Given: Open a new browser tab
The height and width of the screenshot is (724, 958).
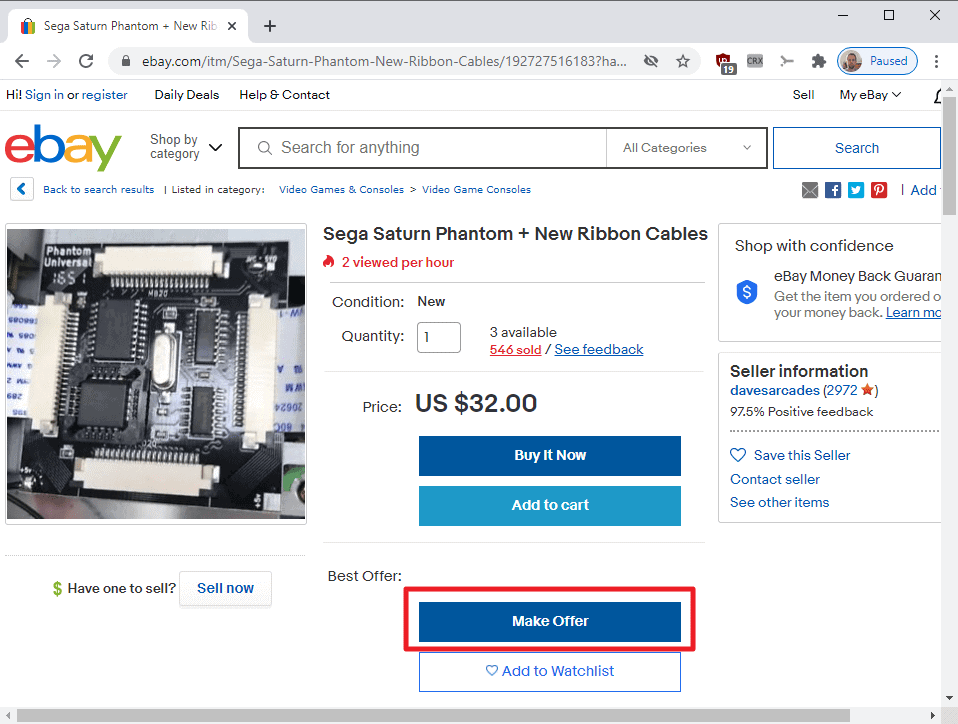Looking at the screenshot, I should click(x=270, y=26).
